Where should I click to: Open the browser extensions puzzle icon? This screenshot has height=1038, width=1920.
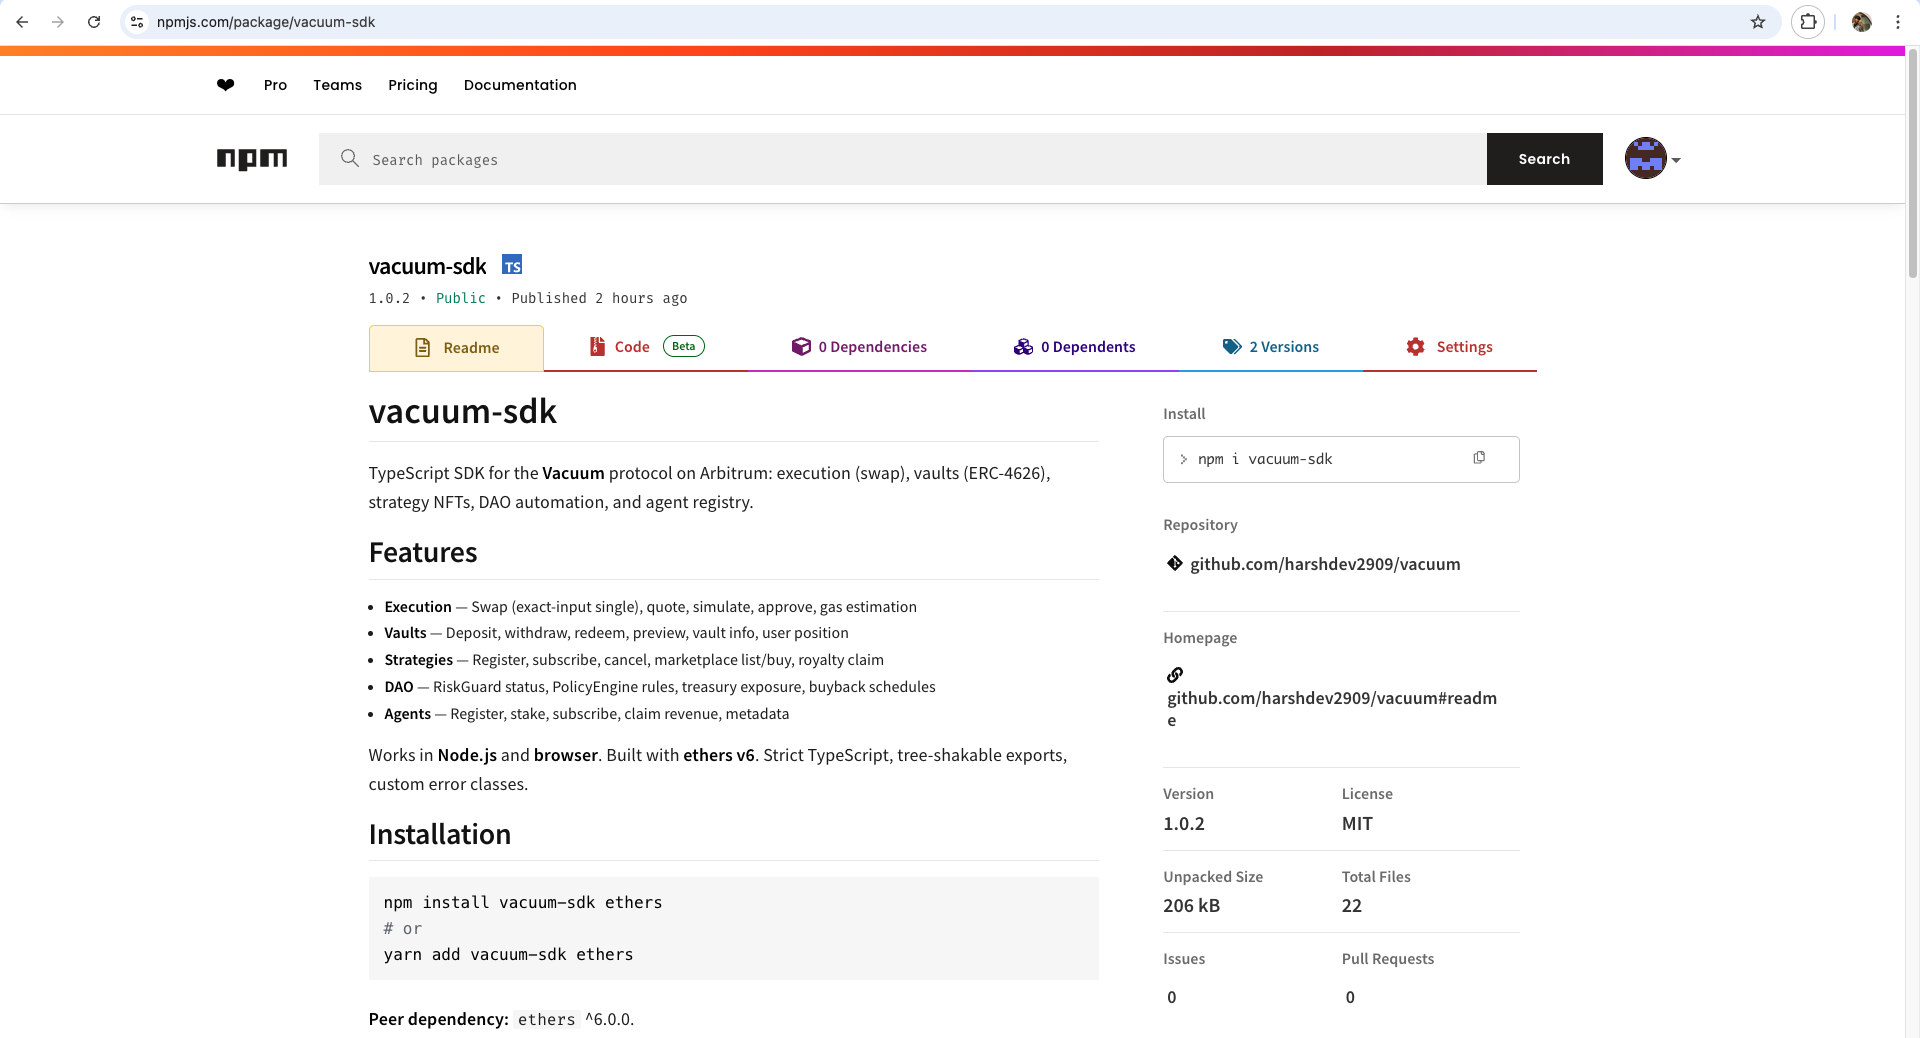(1807, 22)
